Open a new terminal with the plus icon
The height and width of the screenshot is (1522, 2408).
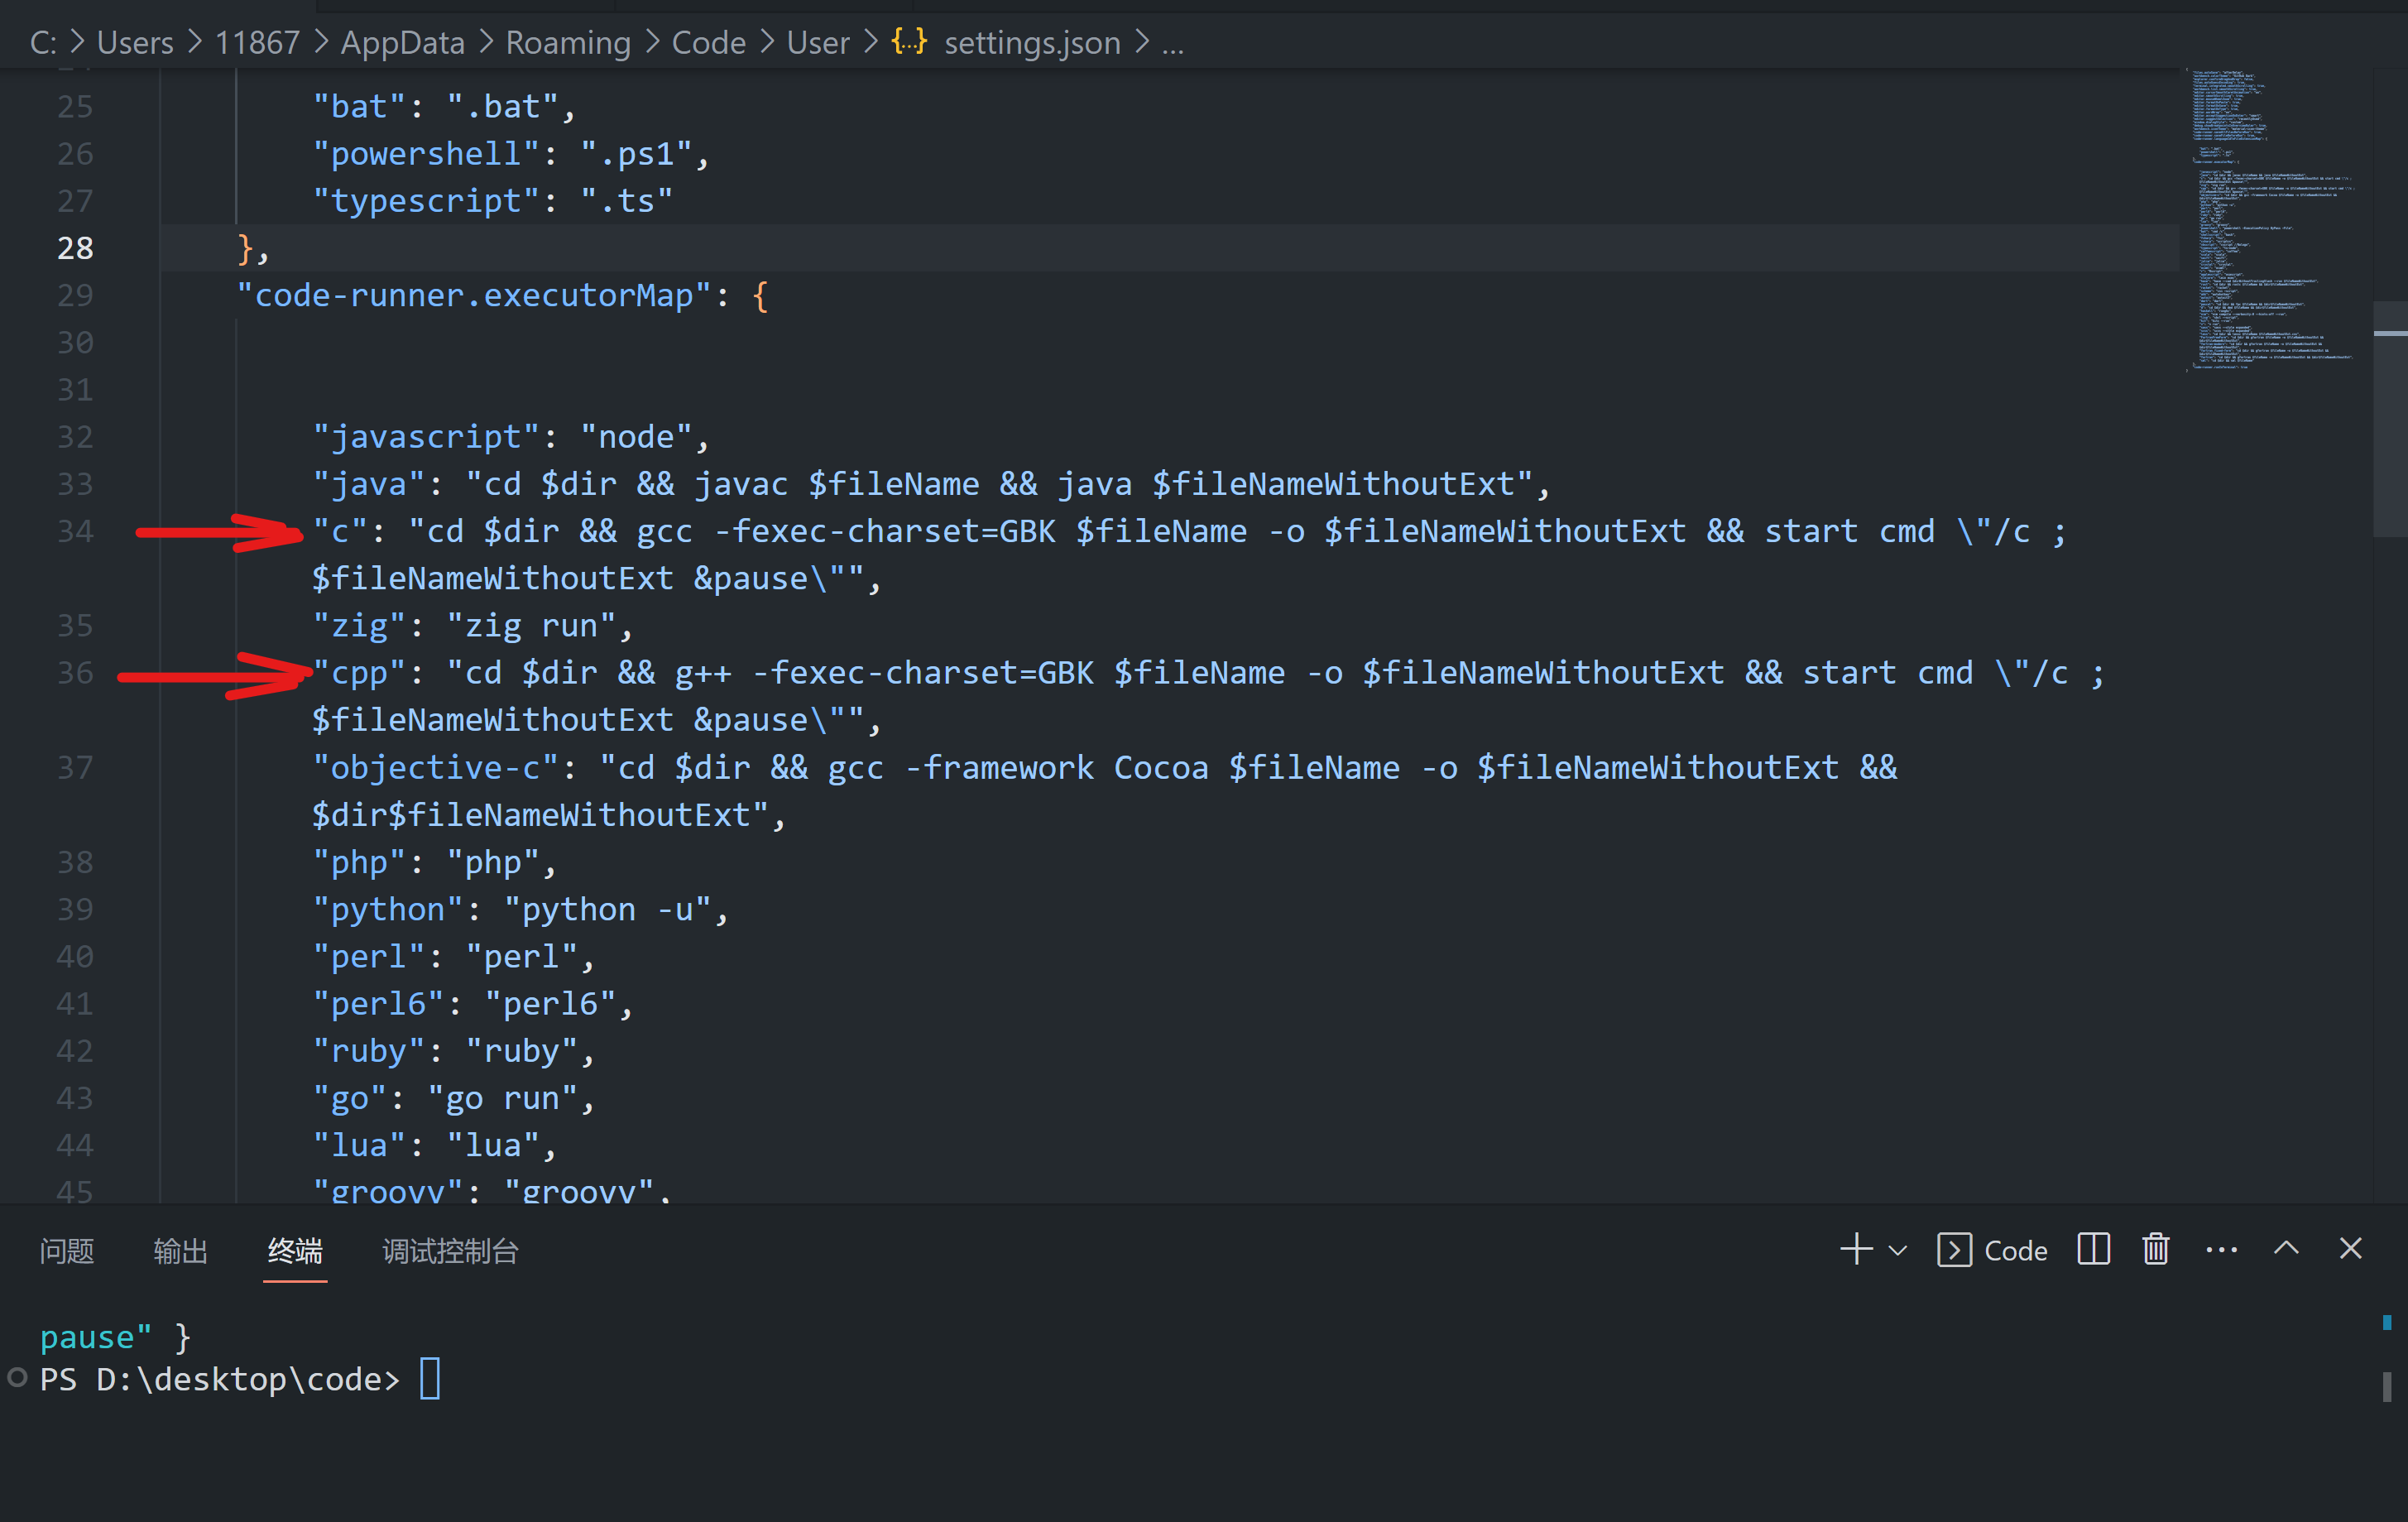click(1856, 1250)
